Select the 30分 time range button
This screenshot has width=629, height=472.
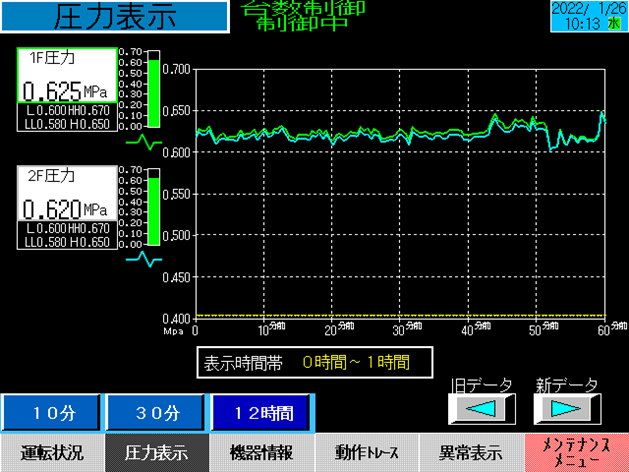pos(155,412)
